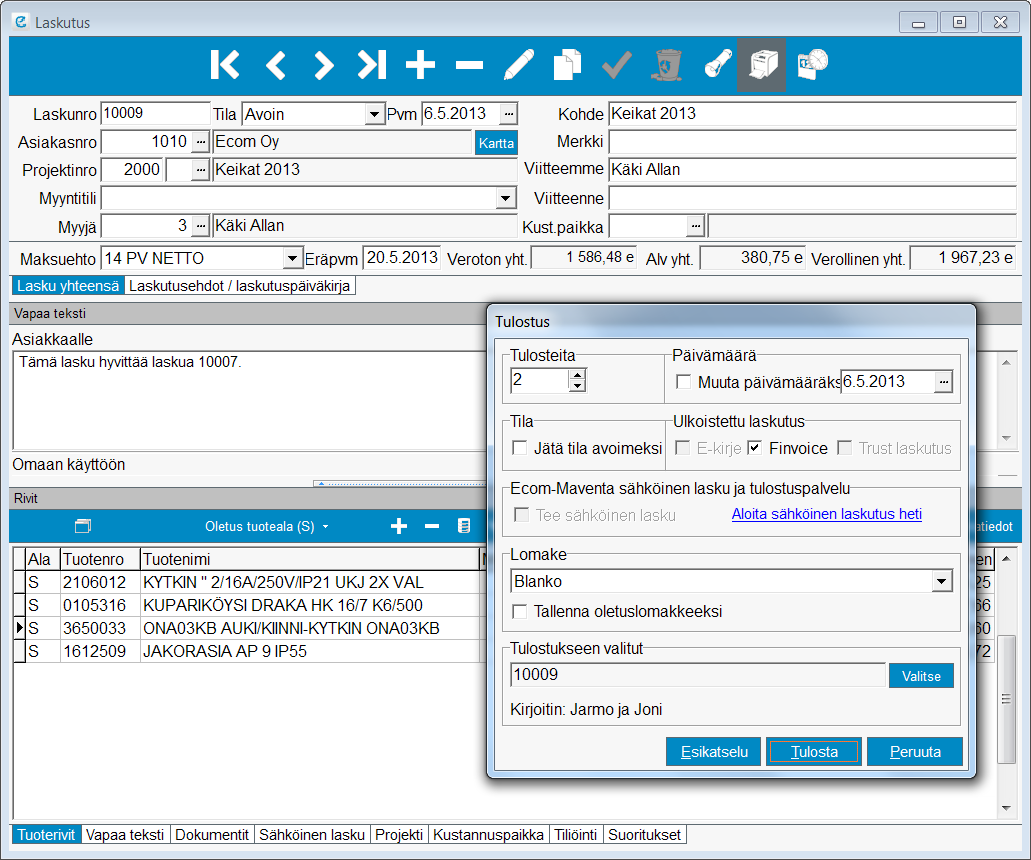This screenshot has height=860, width=1031.
Task: Open Aloita sähköinen laskutus heti link
Action: tap(827, 514)
